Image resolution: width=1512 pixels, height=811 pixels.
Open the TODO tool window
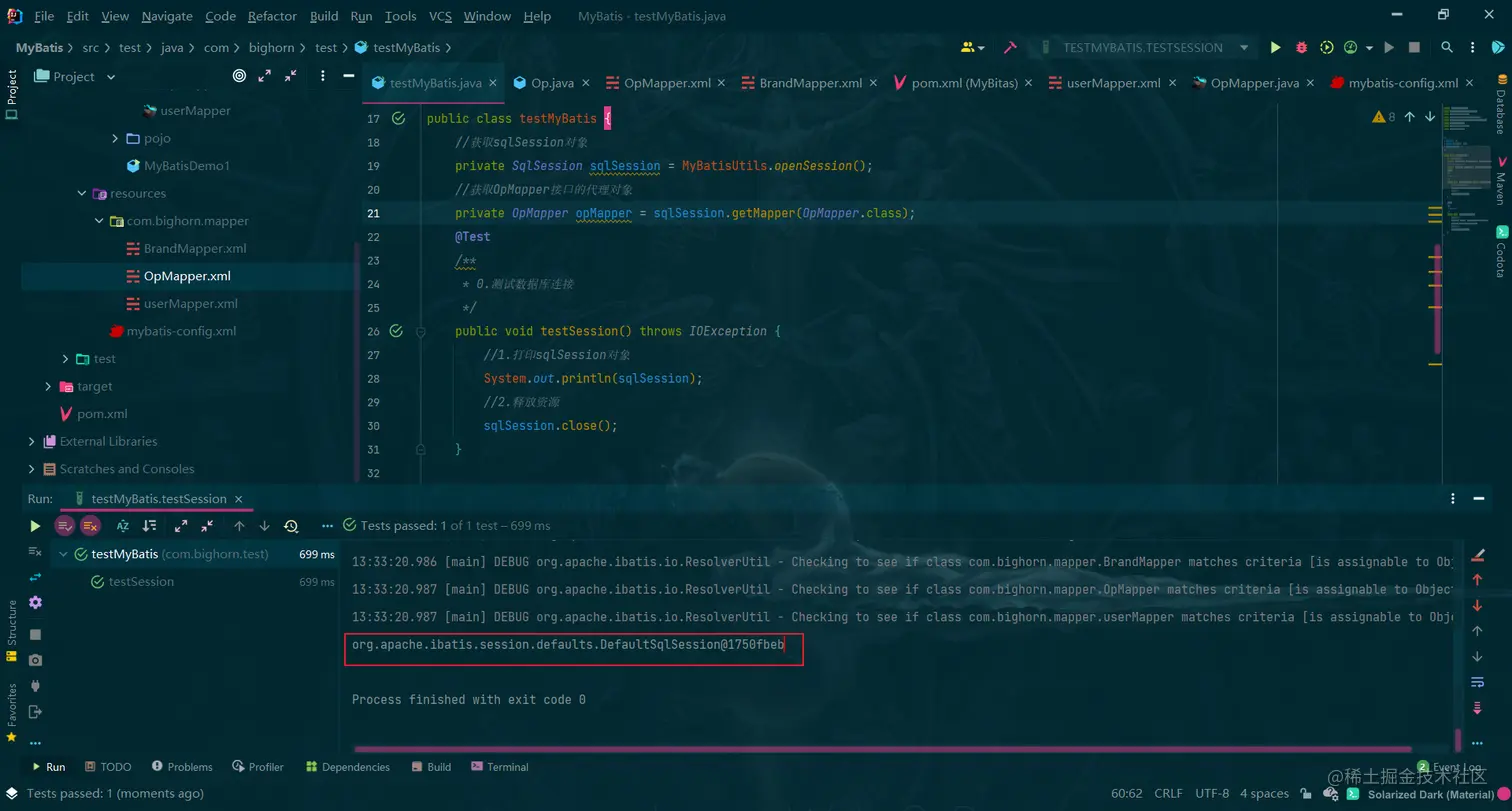point(108,767)
